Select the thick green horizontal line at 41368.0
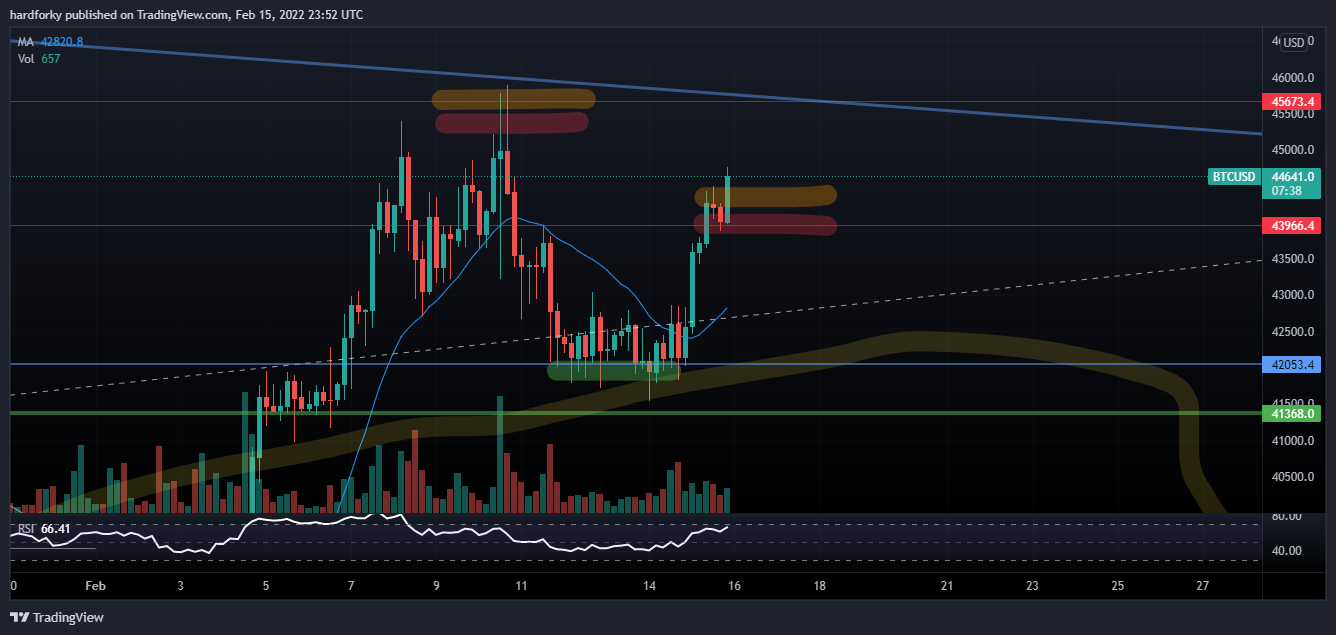 (x=636, y=412)
